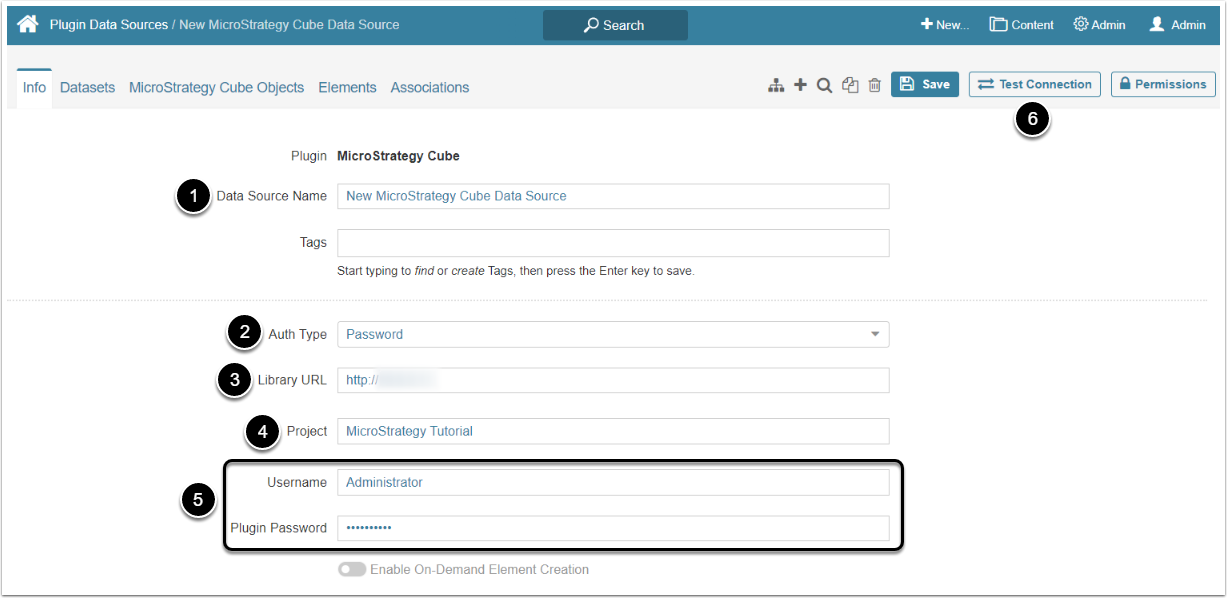Click the MicroStrategy Cube plugin name text
Image resolution: width=1227 pixels, height=598 pixels.
pos(398,155)
